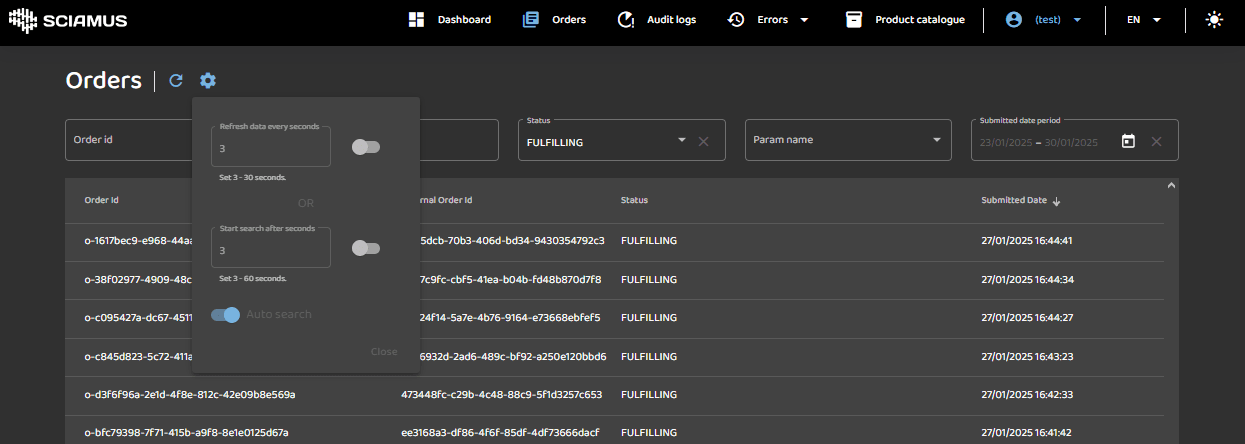The height and width of the screenshot is (444, 1245).
Task: Open order o-d3f6f96a-2e1d-4f8e-812c-42e09b8e569a
Action: [189, 395]
